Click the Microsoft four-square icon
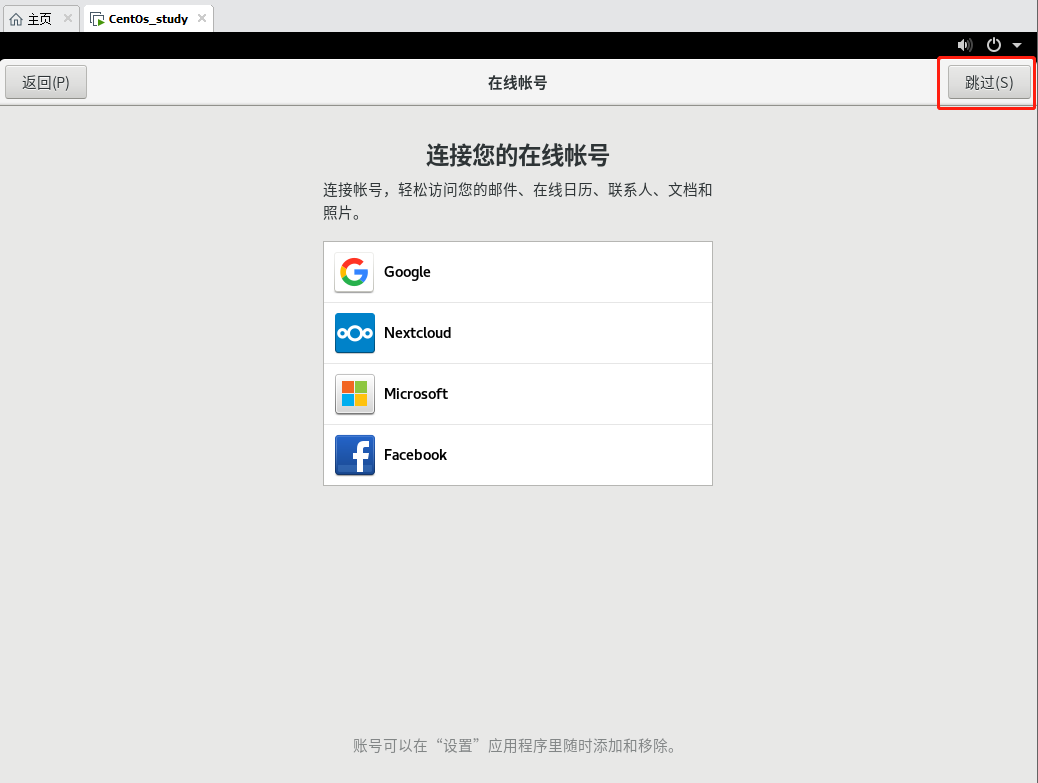The width and height of the screenshot is (1038, 783). (x=354, y=393)
